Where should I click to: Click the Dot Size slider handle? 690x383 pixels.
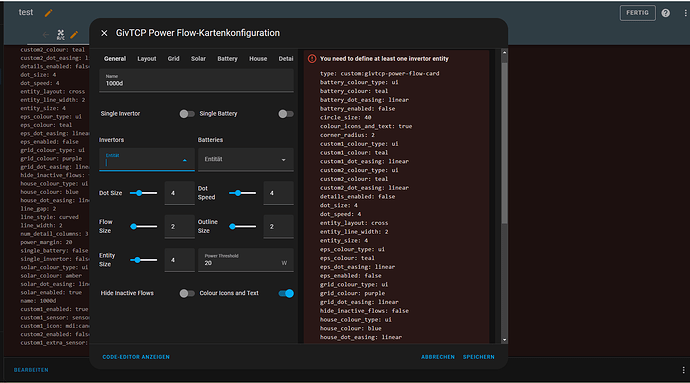tap(139, 193)
